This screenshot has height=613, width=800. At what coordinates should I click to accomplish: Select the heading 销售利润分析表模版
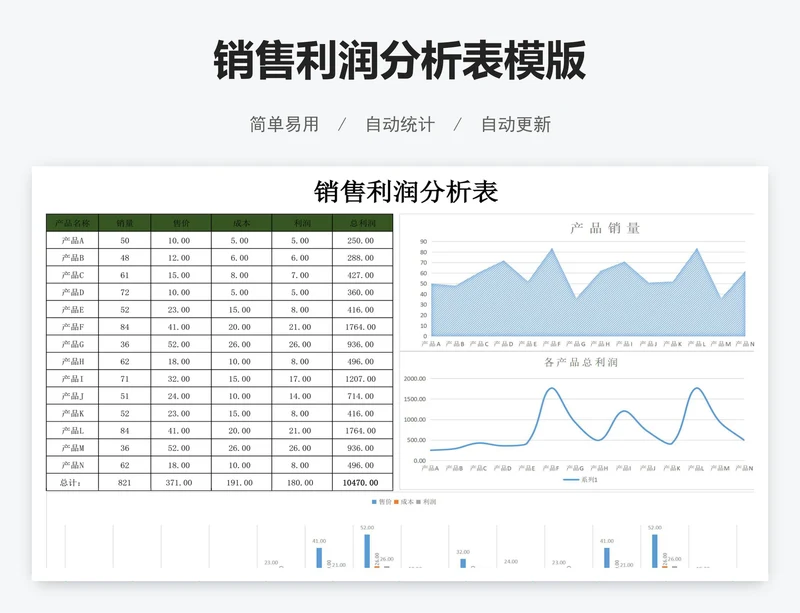(x=399, y=60)
